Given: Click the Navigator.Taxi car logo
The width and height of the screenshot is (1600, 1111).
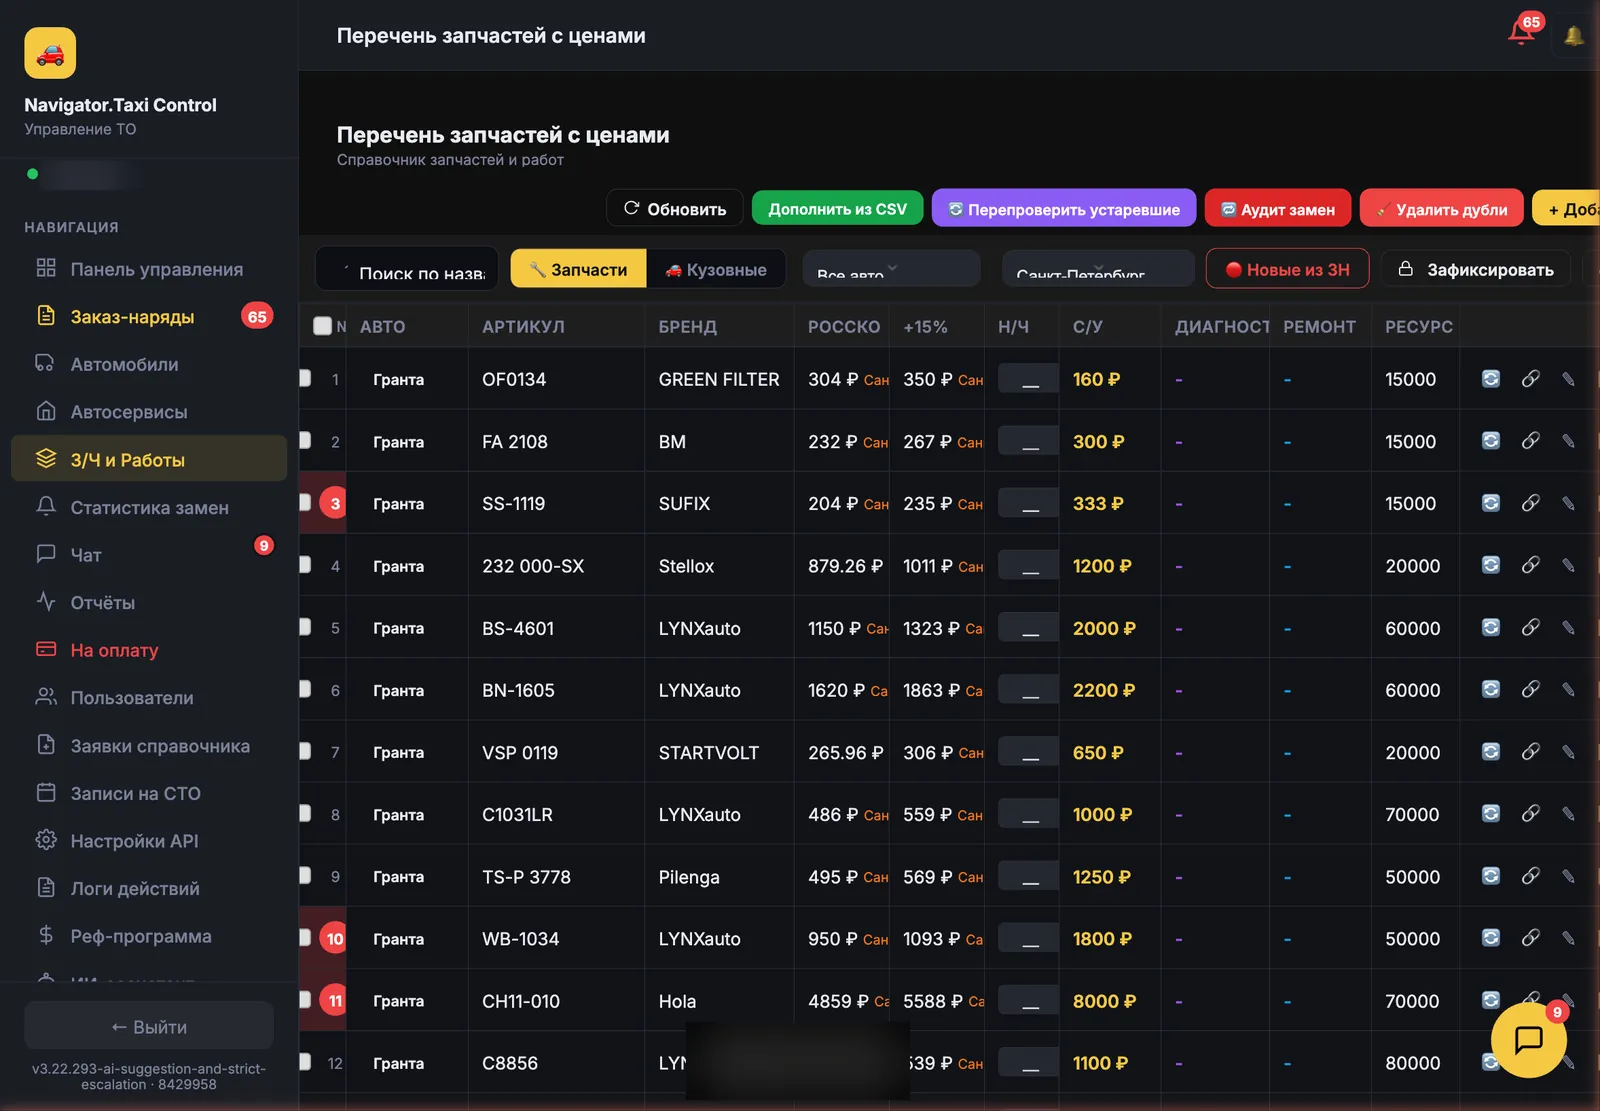Looking at the screenshot, I should 50,53.
